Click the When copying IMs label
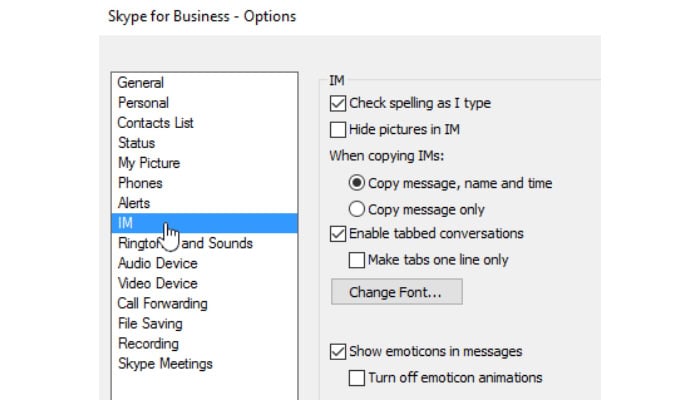Image resolution: width=700 pixels, height=400 pixels. [387, 156]
